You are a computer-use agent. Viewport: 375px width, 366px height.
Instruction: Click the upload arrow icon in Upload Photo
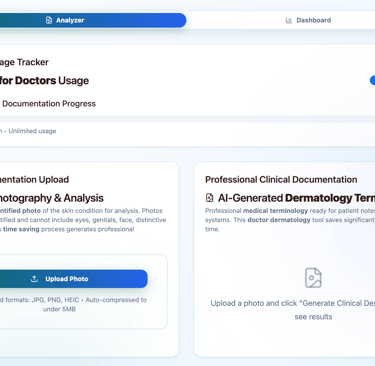34,279
